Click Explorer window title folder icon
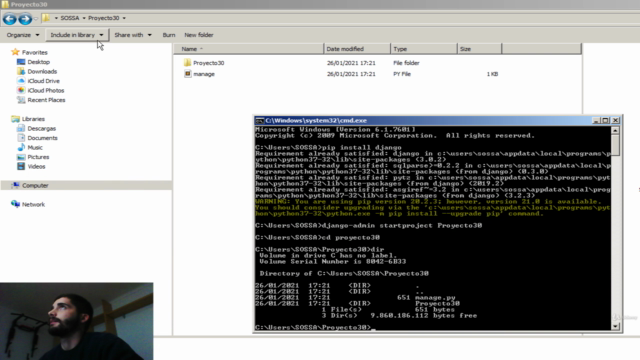Viewport: 640px width, 360px height. [x=5, y=4]
